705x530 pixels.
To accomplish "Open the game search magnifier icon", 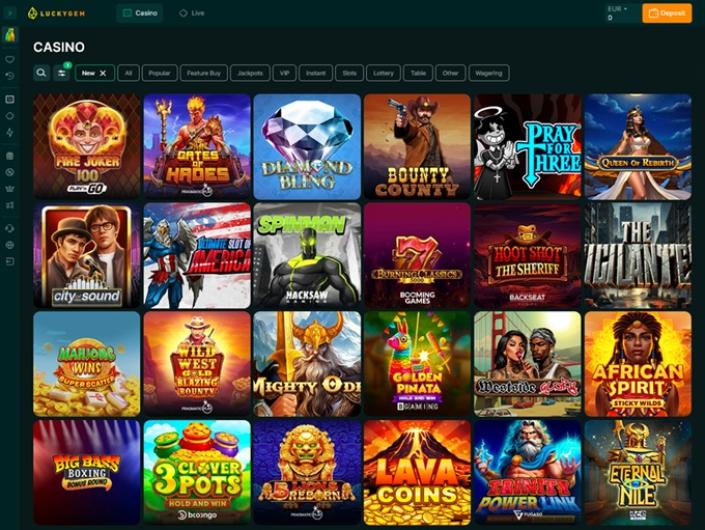I will tap(41, 73).
